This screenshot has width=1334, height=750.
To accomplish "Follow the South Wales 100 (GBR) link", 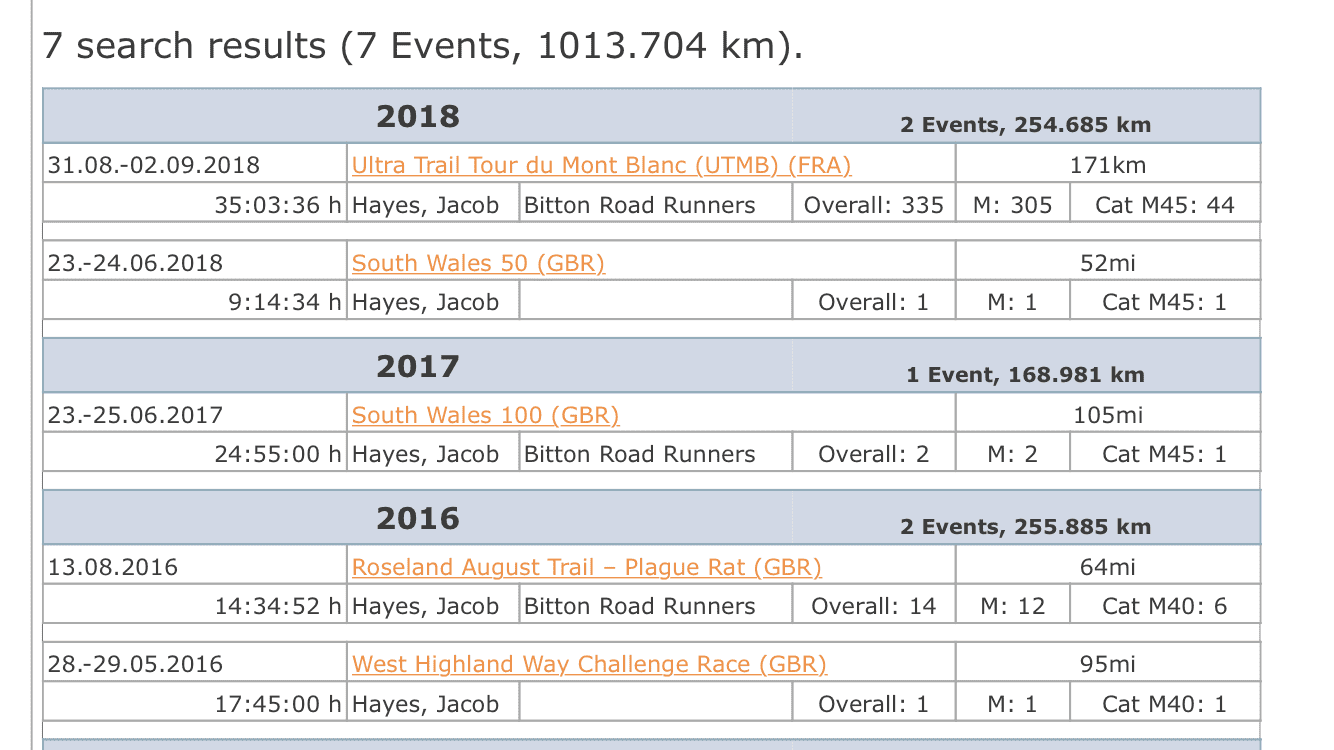I will [485, 415].
